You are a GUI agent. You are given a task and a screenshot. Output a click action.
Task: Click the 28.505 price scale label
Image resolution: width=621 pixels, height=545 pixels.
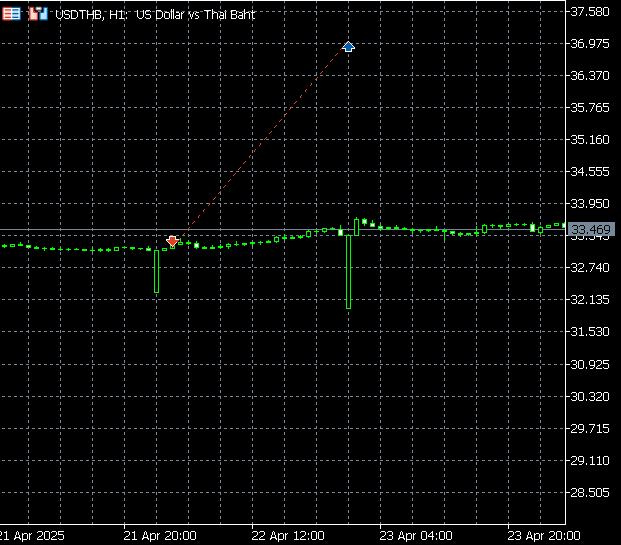(x=590, y=492)
